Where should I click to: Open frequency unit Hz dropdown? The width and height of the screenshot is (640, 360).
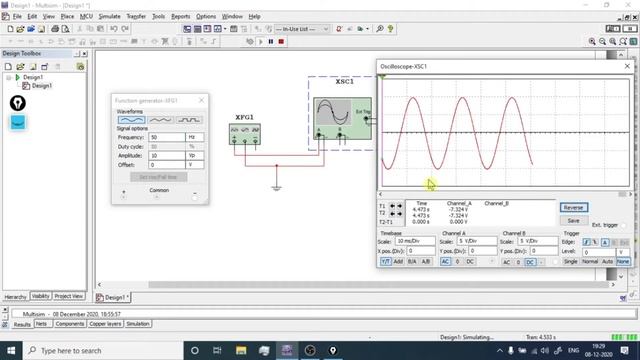[x=194, y=138]
